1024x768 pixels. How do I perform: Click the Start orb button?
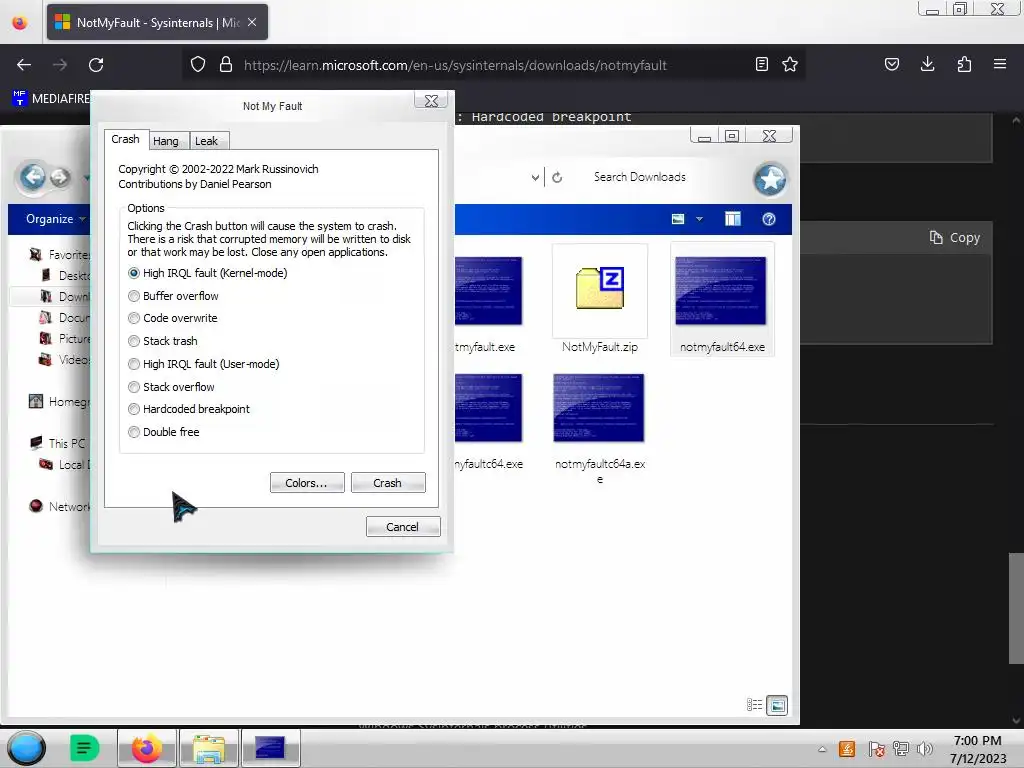(x=26, y=748)
